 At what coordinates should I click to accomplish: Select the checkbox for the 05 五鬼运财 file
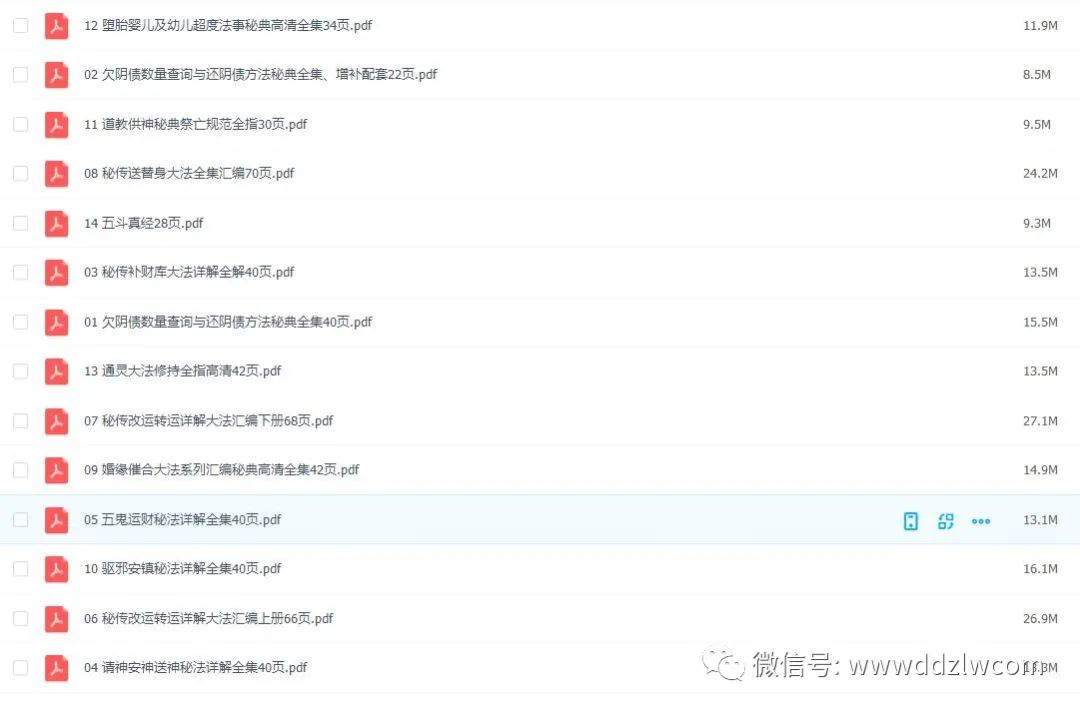pyautogui.click(x=21, y=519)
